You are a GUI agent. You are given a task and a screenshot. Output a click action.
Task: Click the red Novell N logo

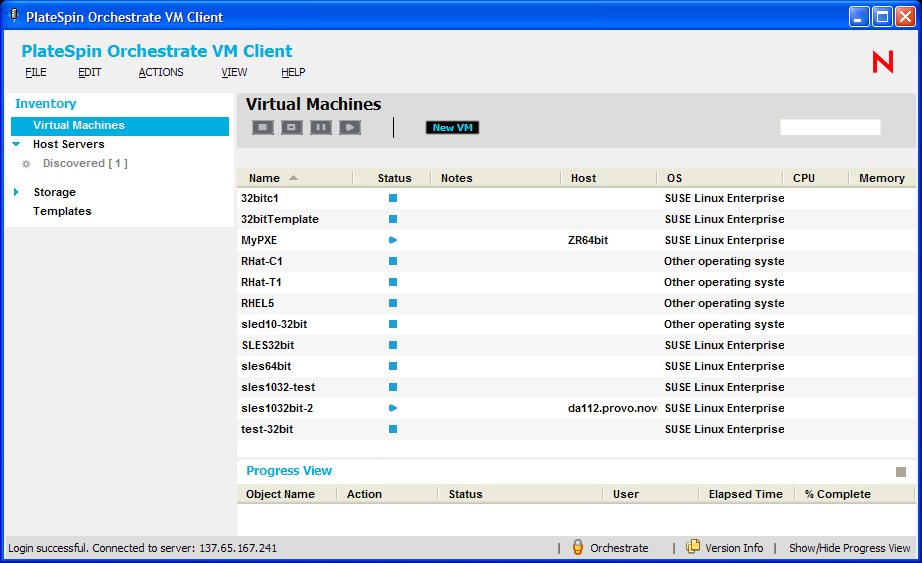[882, 62]
